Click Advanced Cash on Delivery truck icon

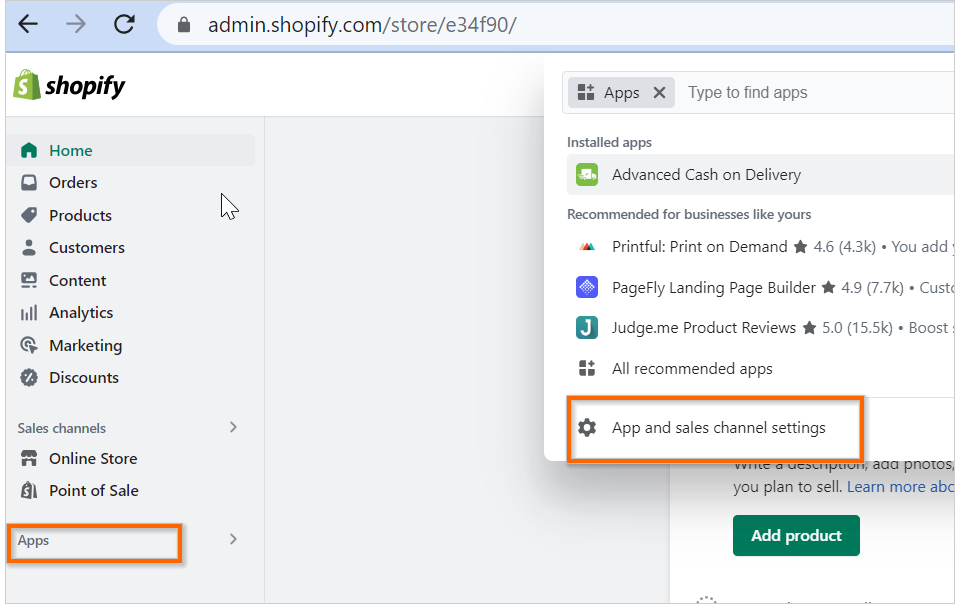click(x=587, y=175)
